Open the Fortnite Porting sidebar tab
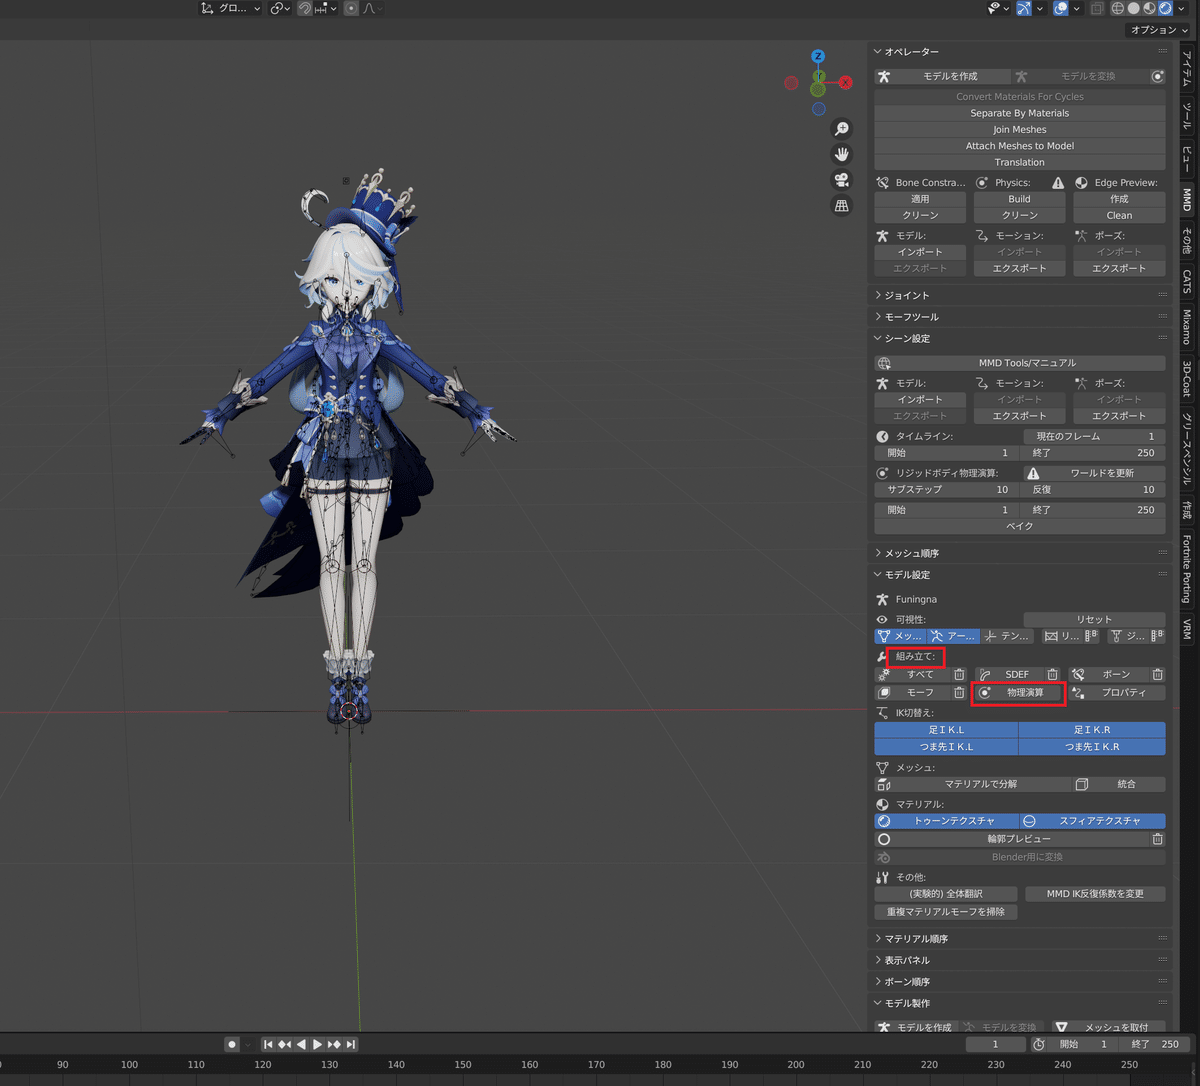The height and width of the screenshot is (1086, 1200). (1187, 568)
